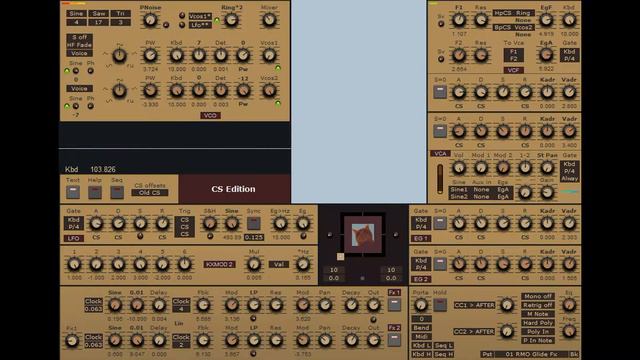Toggle the Text button
Screen dimensions: 640x360
(73, 192)
